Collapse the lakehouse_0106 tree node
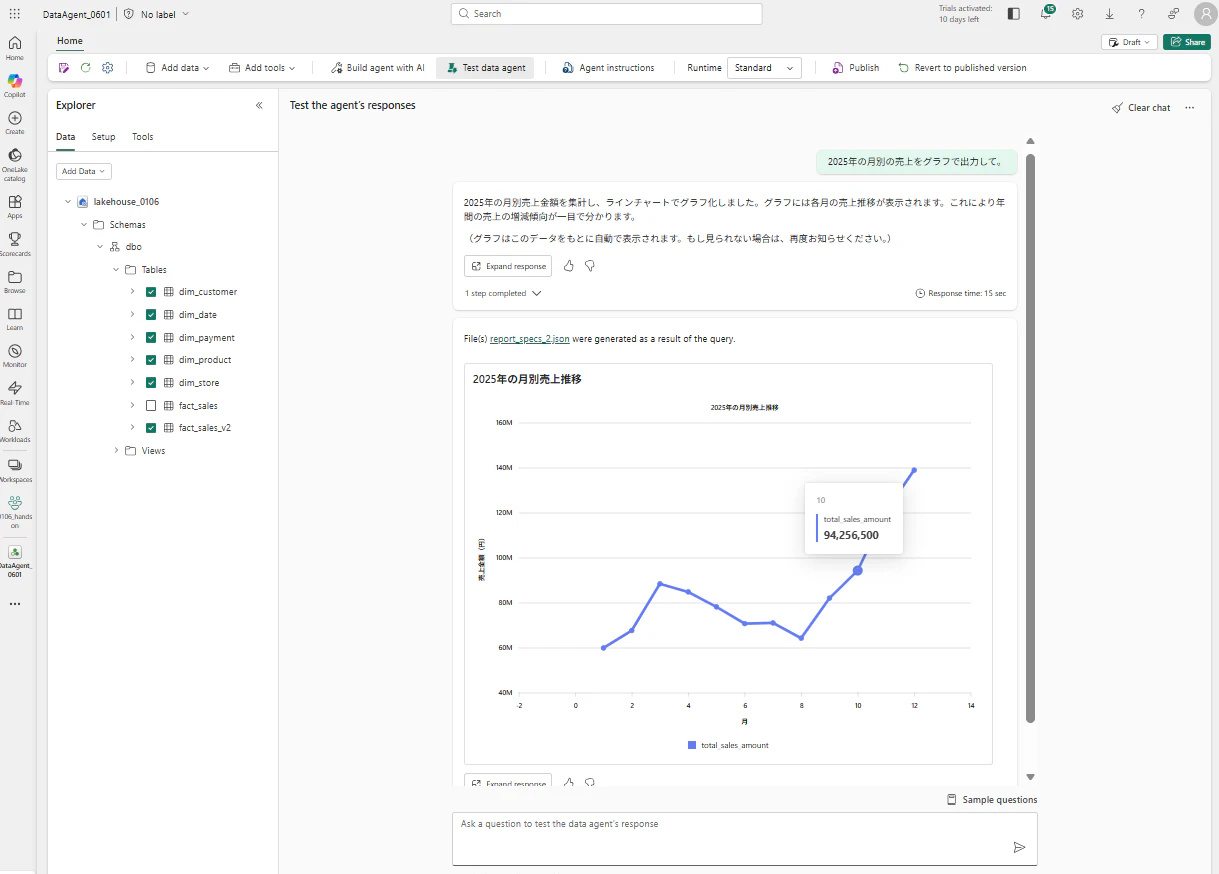1219x874 pixels. 68,202
